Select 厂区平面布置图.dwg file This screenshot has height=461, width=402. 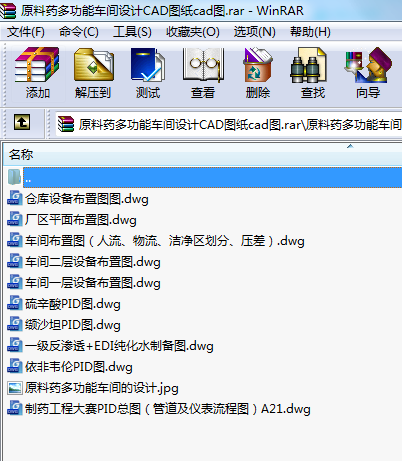click(x=80, y=220)
